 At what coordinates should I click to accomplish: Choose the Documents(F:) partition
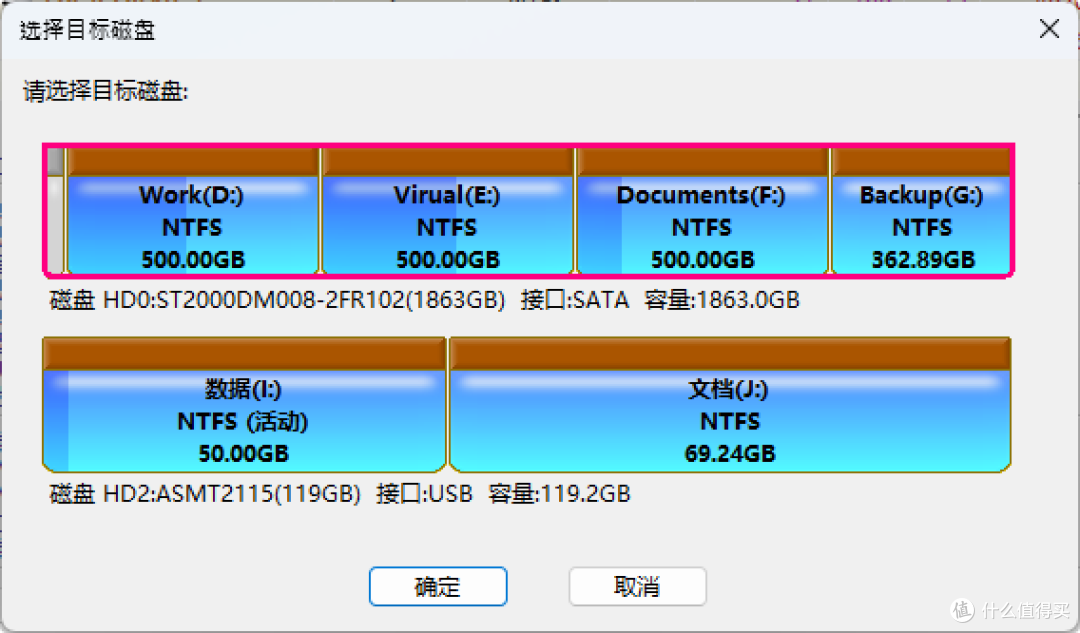click(702, 211)
